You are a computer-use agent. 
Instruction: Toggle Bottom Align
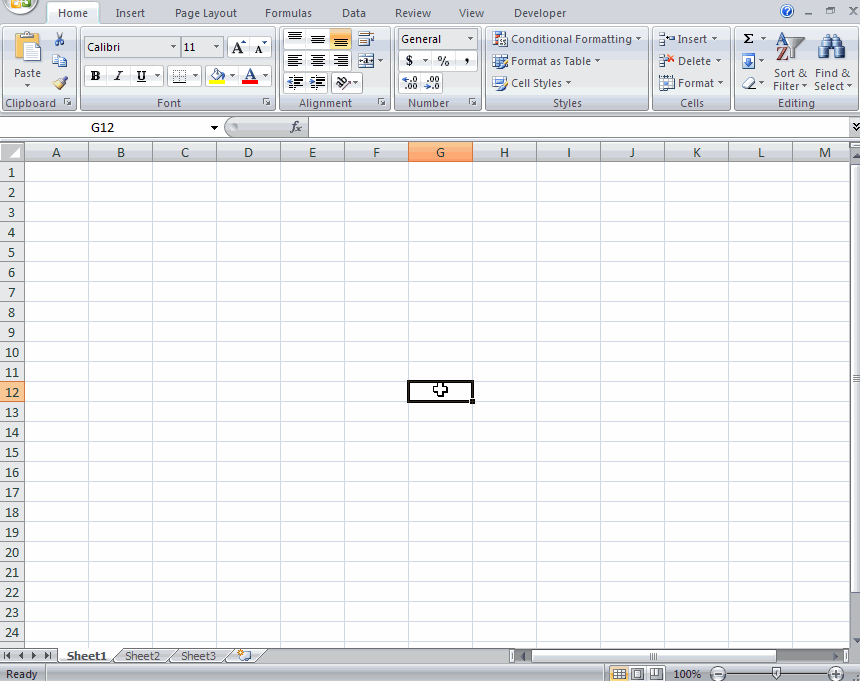coord(341,39)
